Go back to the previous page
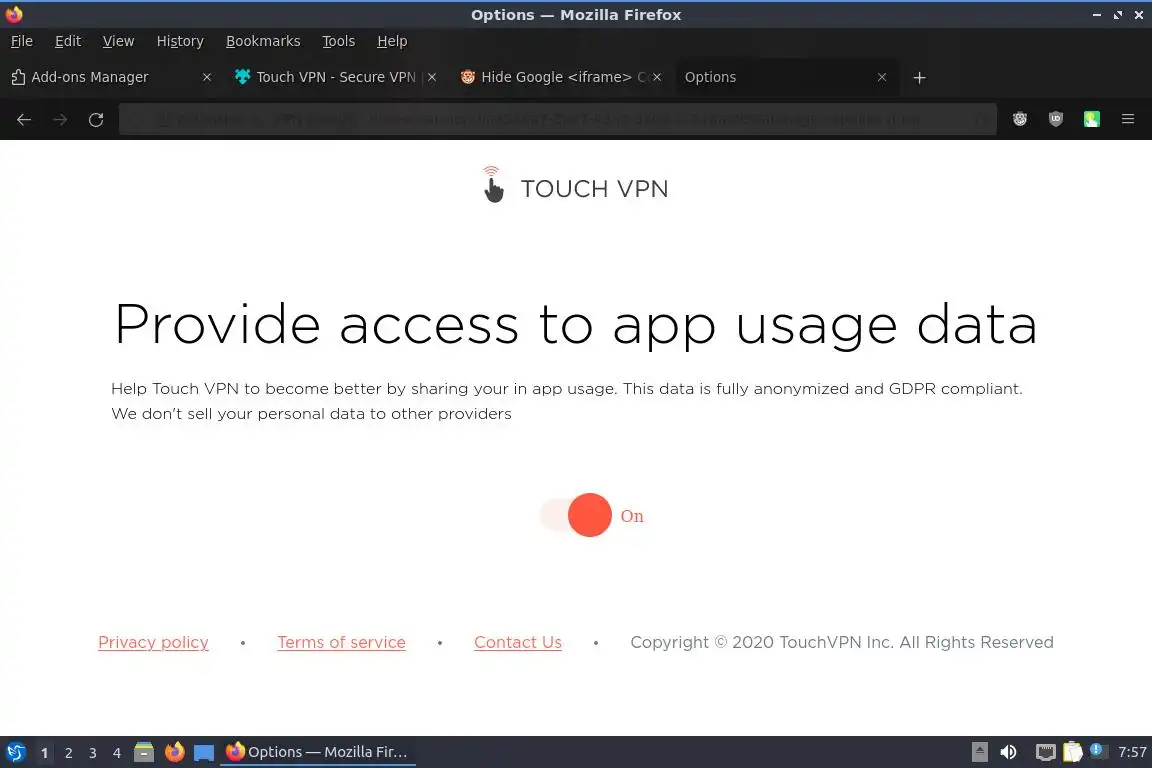 [x=24, y=119]
